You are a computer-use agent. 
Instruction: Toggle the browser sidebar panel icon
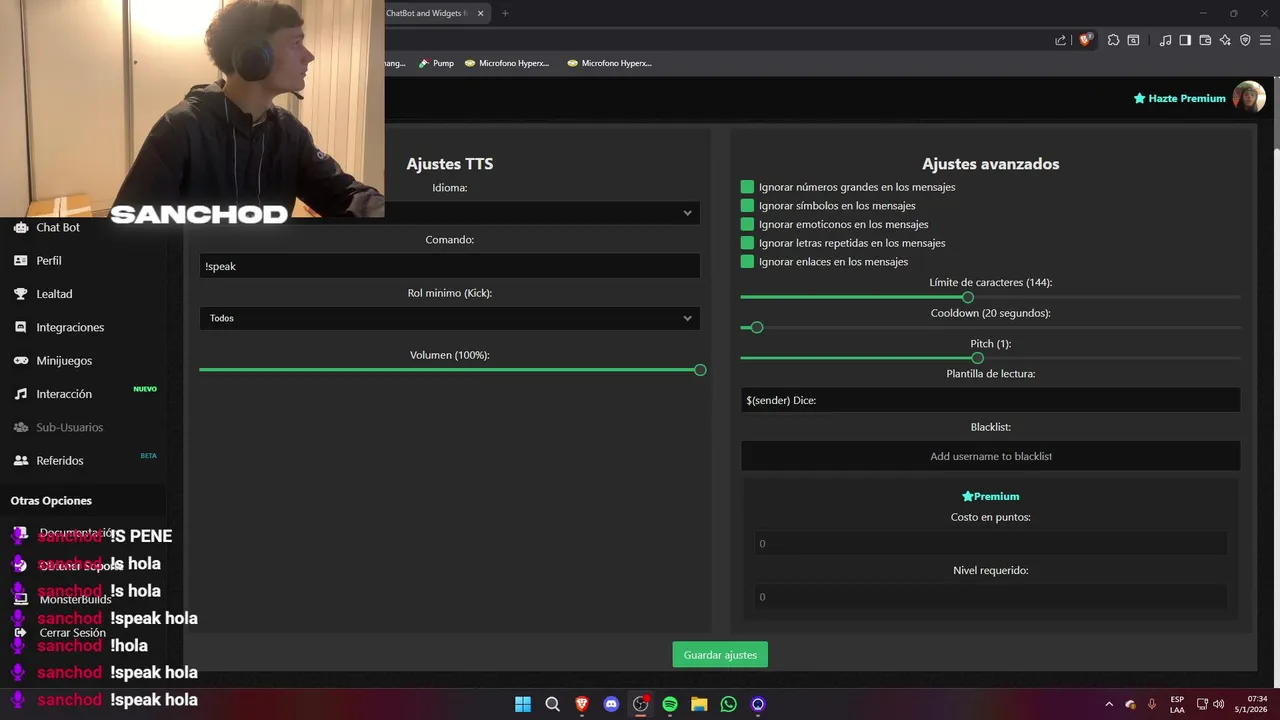point(1185,40)
